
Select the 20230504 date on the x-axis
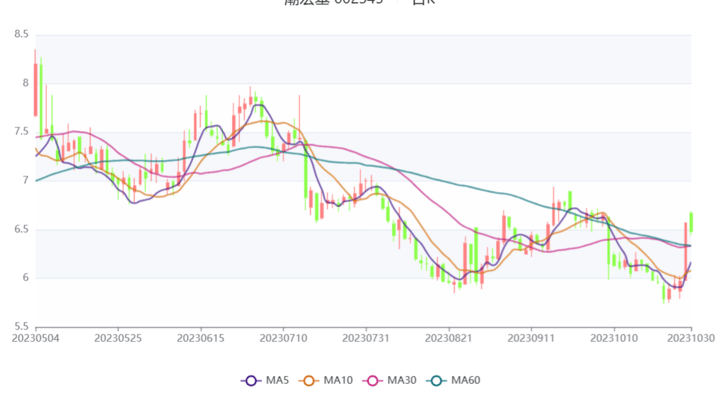(x=36, y=339)
